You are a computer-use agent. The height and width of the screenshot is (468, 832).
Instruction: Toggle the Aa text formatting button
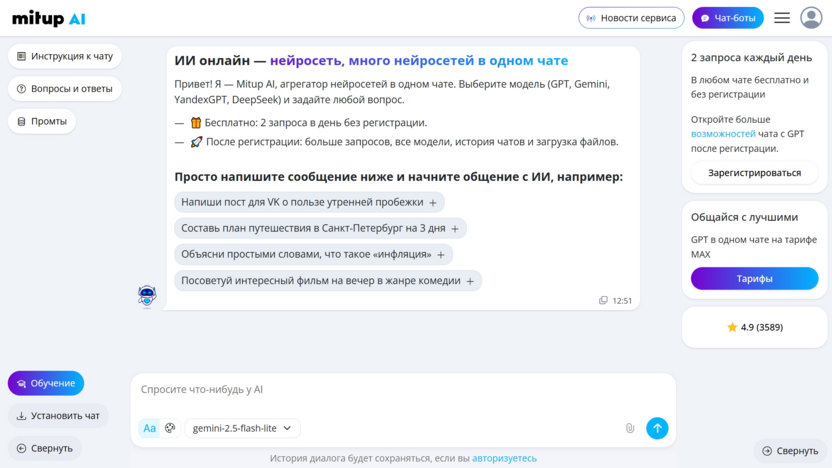point(150,428)
